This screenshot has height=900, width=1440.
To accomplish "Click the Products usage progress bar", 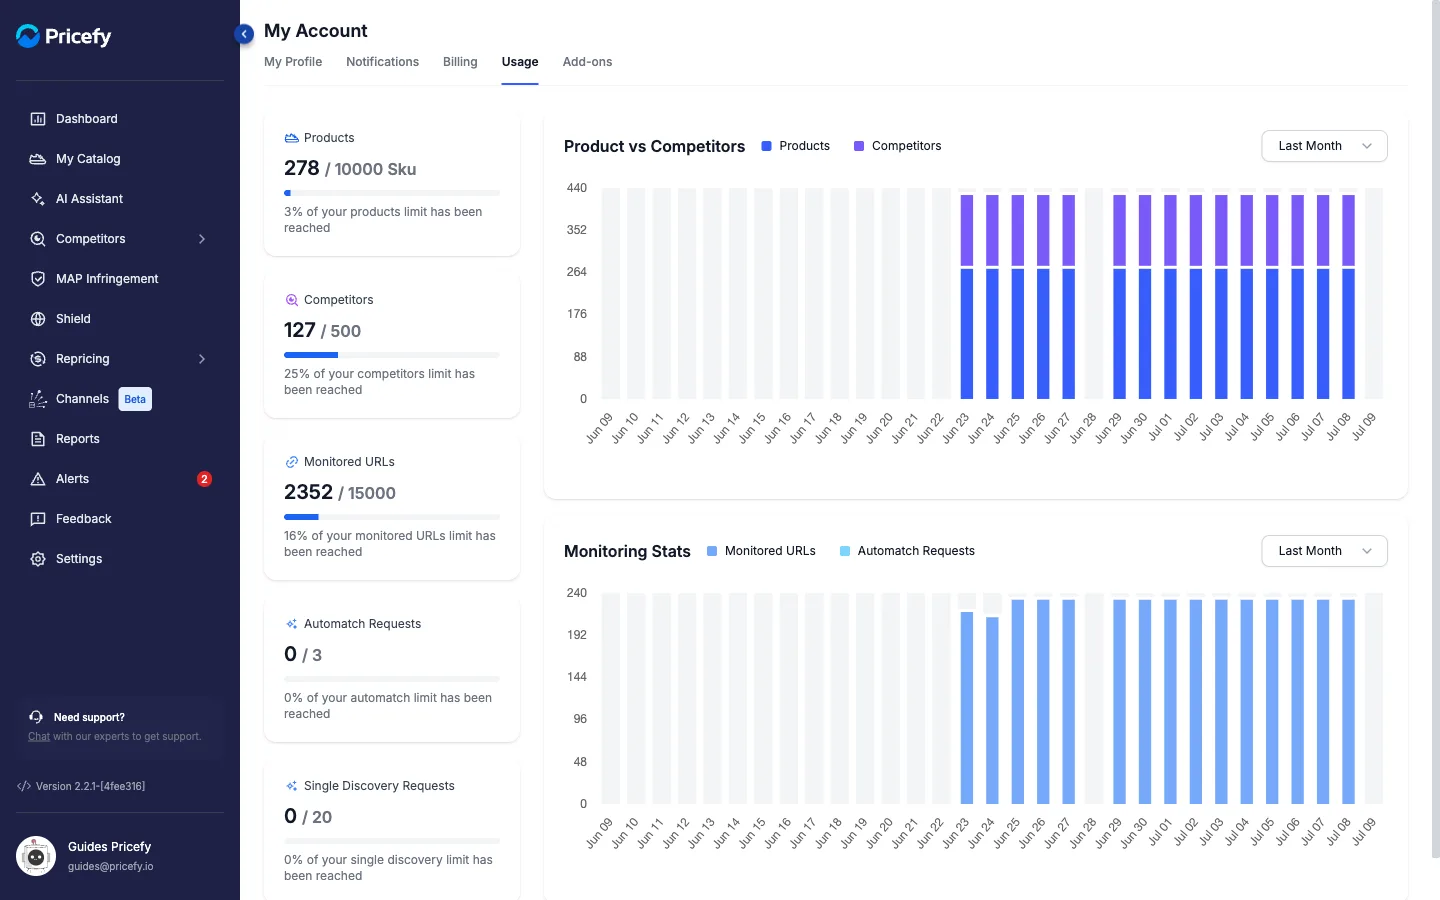I will 392,193.
